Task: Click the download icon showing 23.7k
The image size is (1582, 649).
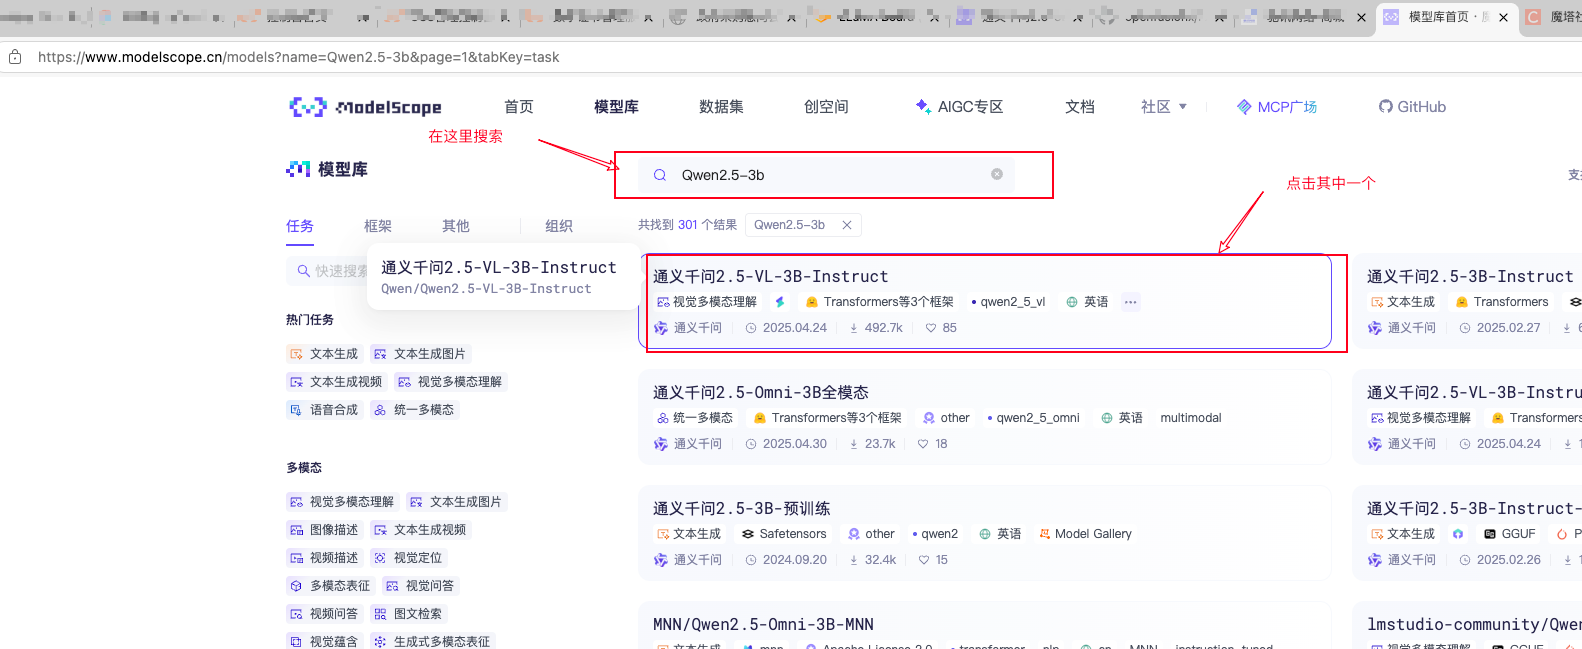Action: coord(853,444)
